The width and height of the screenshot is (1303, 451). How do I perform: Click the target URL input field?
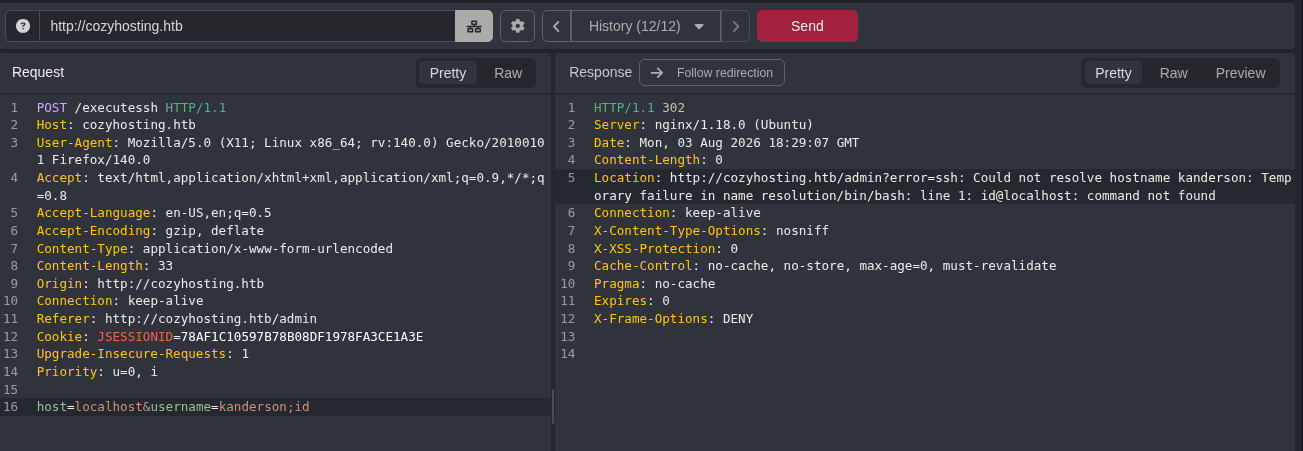(247, 26)
